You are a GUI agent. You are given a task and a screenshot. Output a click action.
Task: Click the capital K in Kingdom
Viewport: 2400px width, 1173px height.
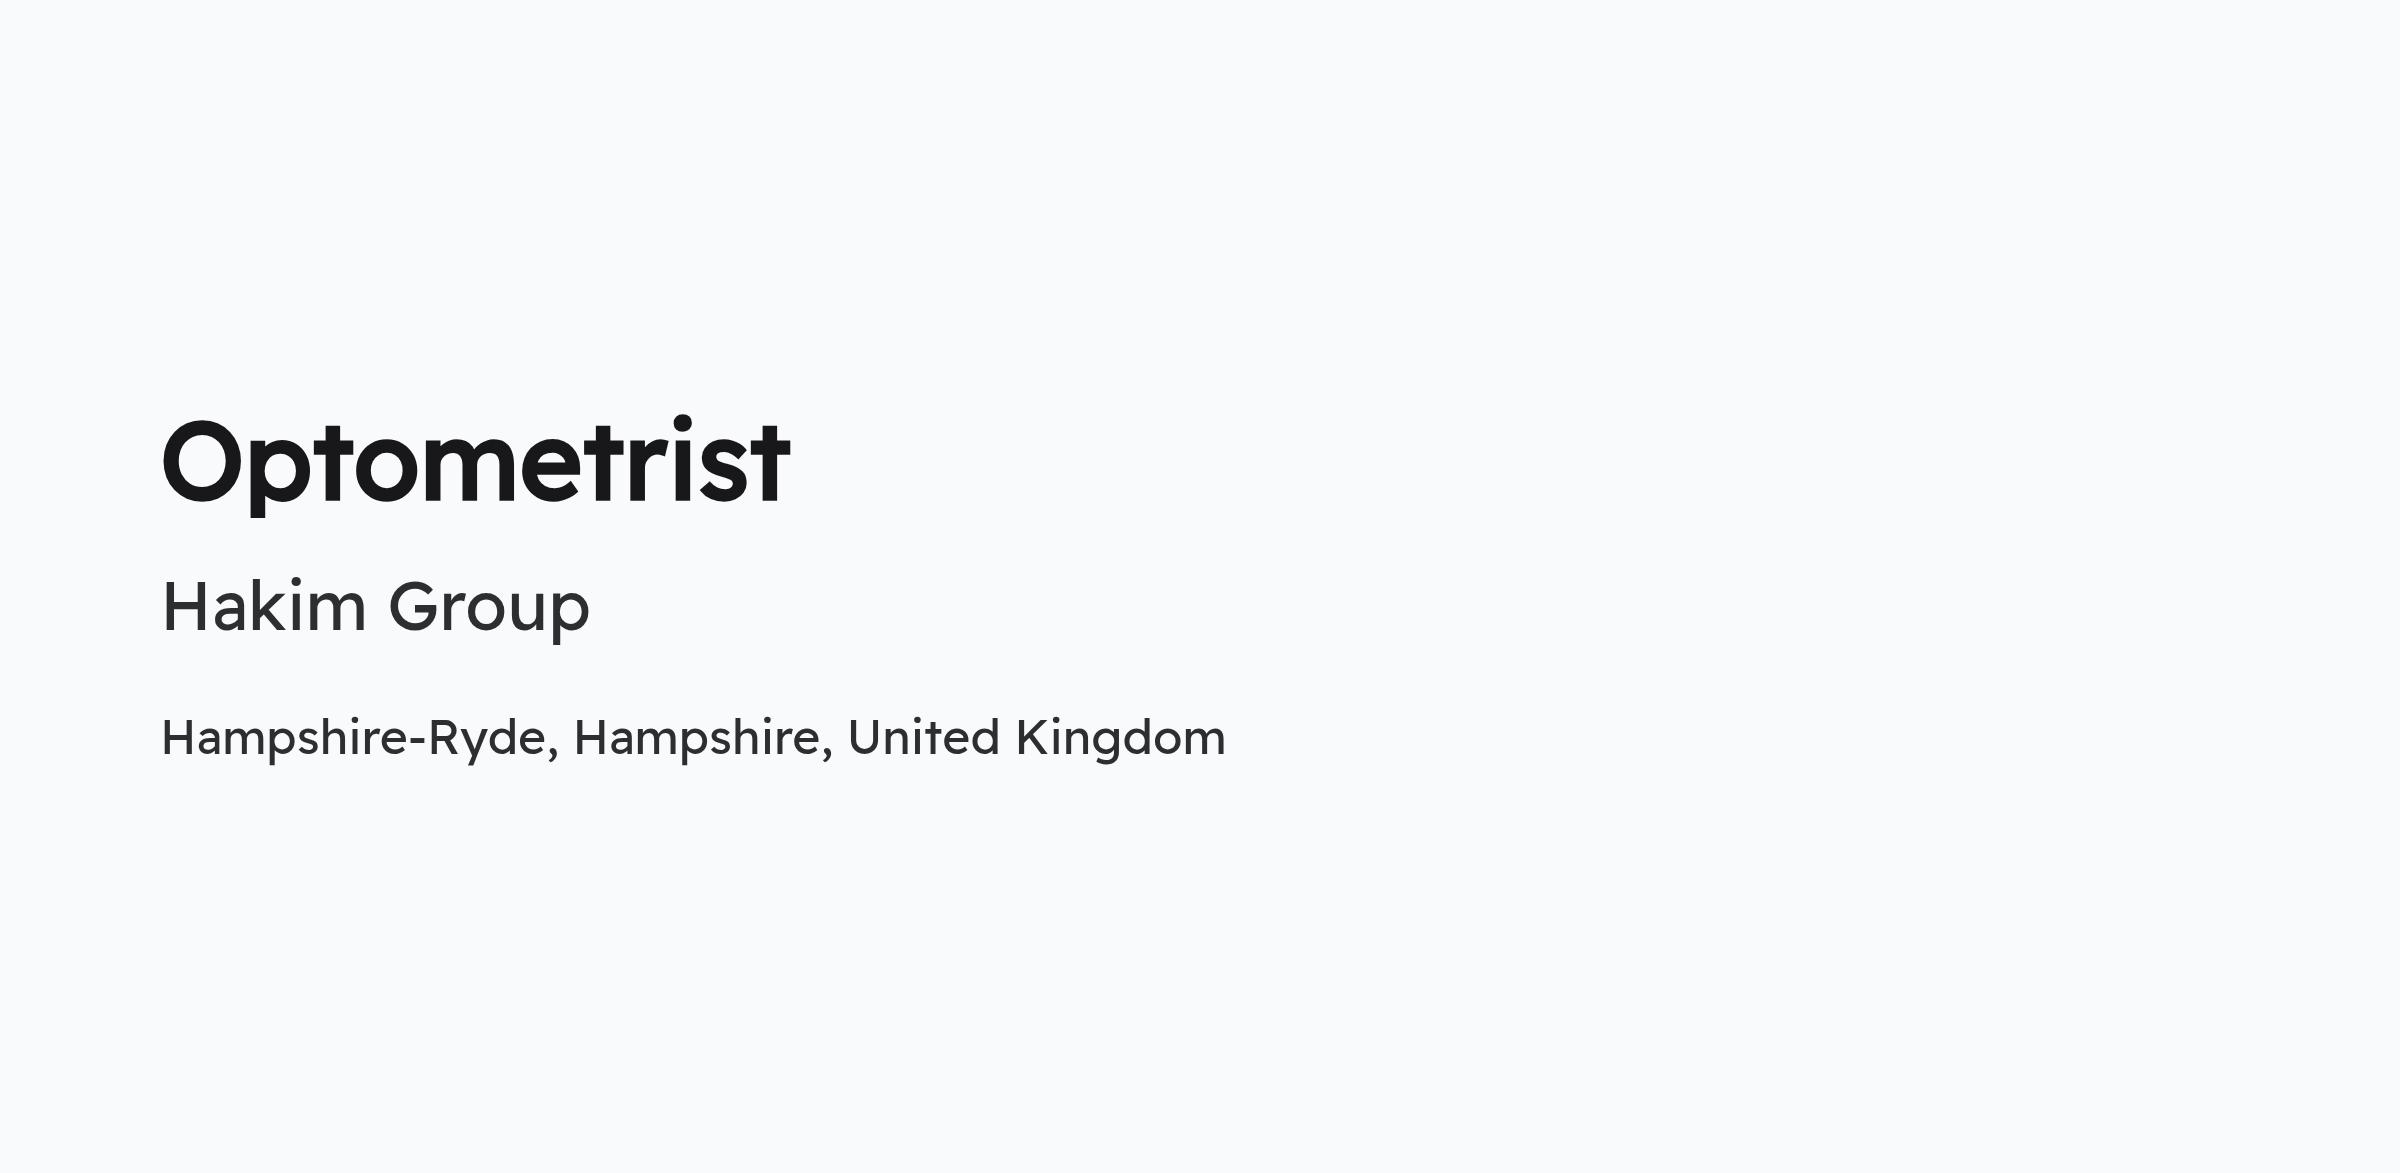(1033, 737)
